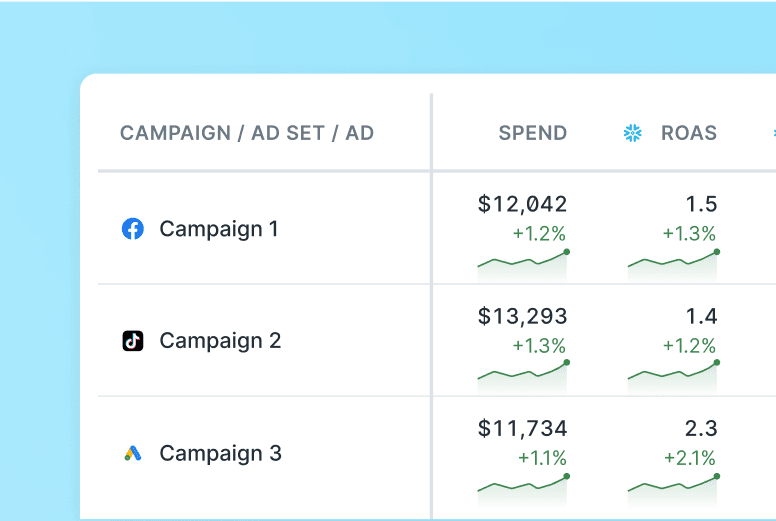Viewport: 776px width, 521px height.
Task: Click Campaign 3 spend value $11,734
Action: [522, 428]
